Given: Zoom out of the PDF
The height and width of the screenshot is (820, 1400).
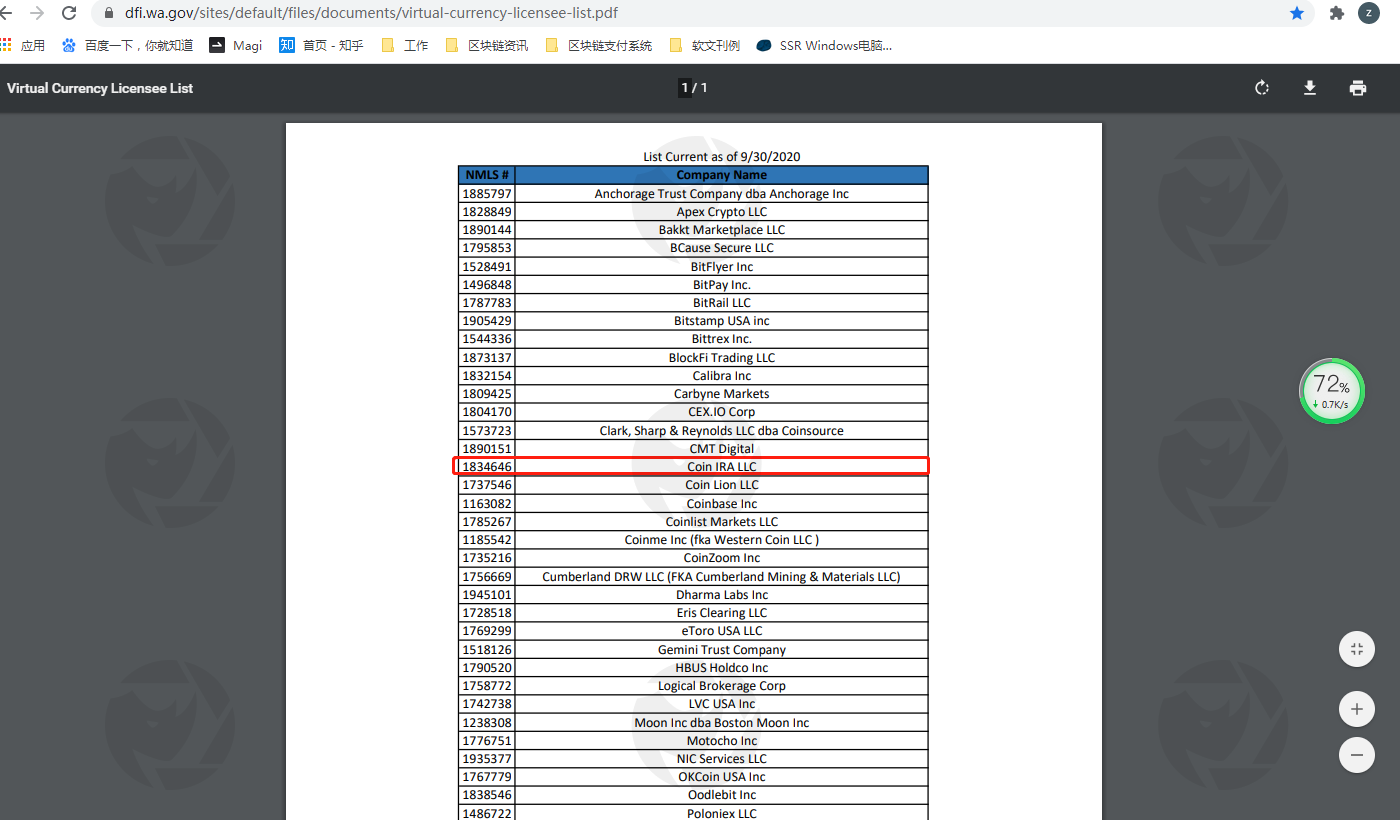Looking at the screenshot, I should point(1356,755).
